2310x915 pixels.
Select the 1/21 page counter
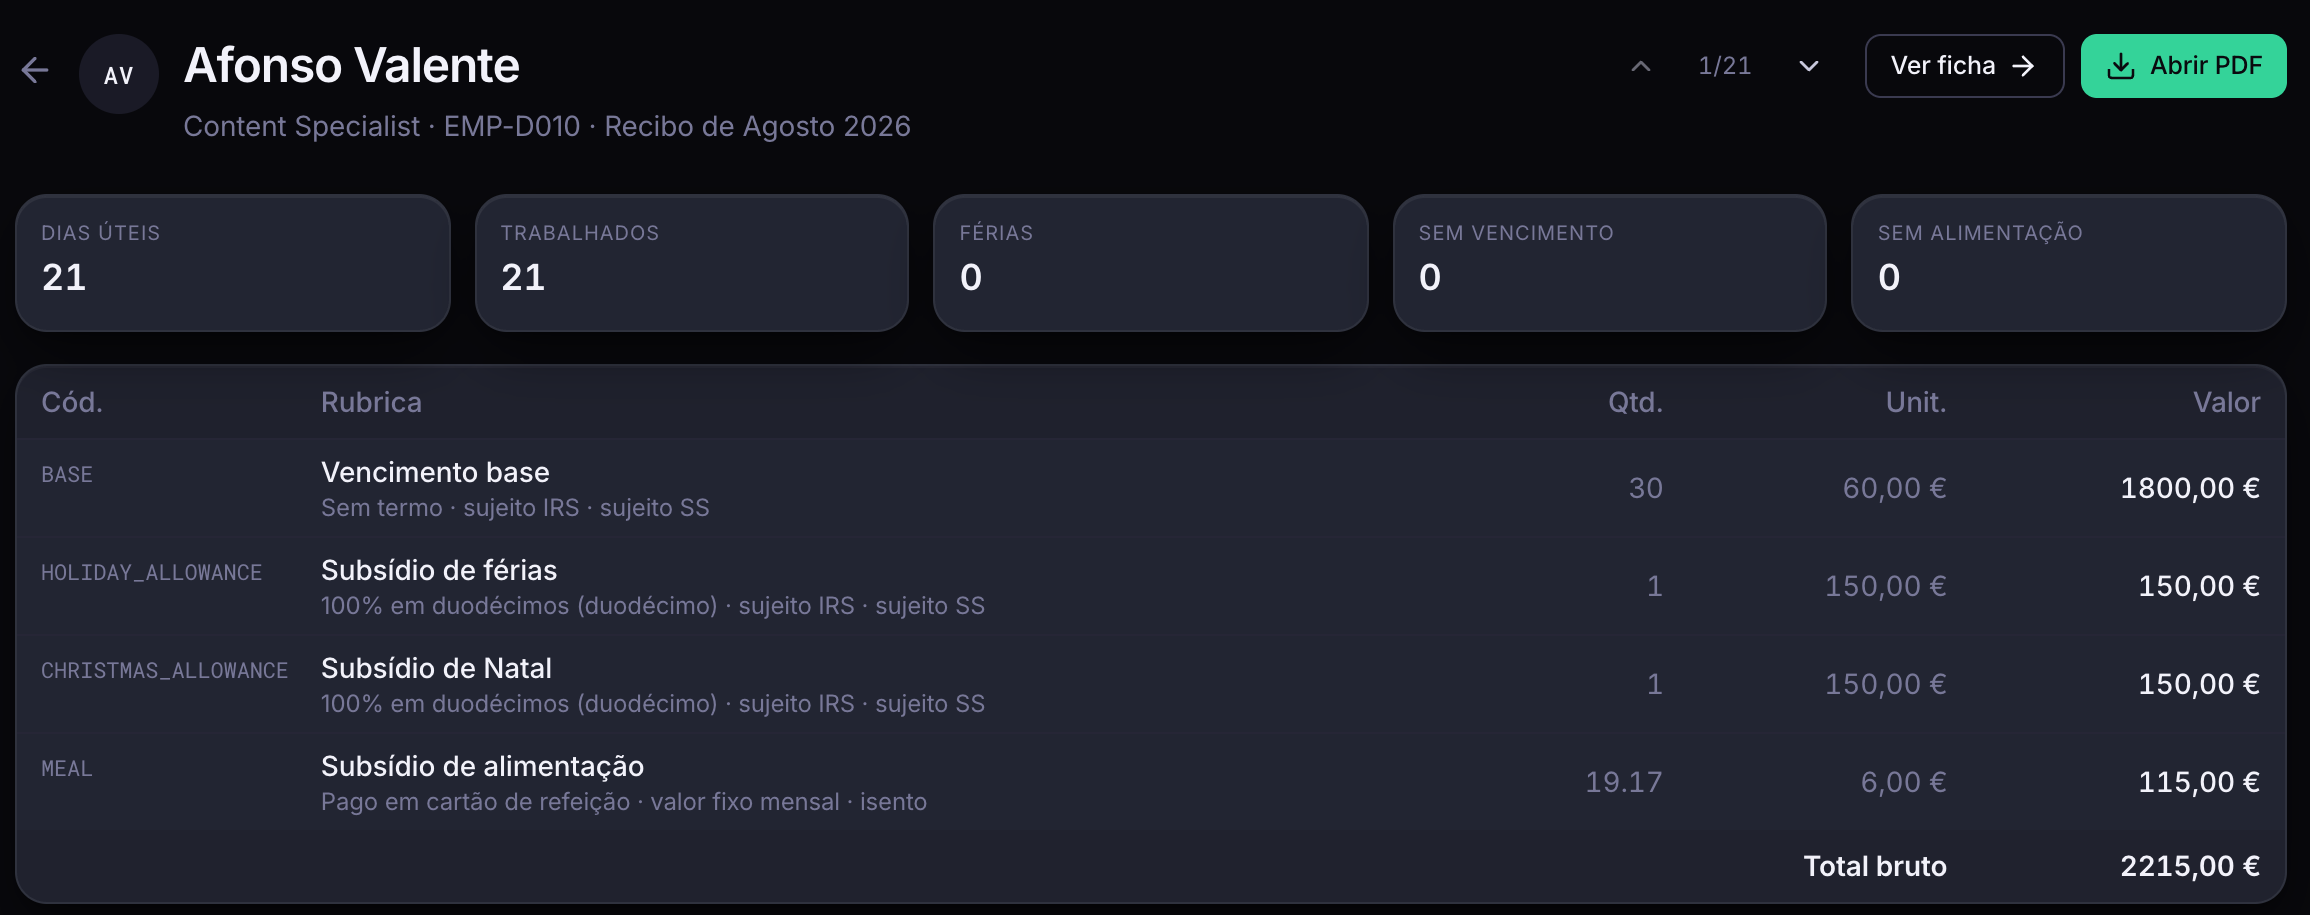[1725, 66]
